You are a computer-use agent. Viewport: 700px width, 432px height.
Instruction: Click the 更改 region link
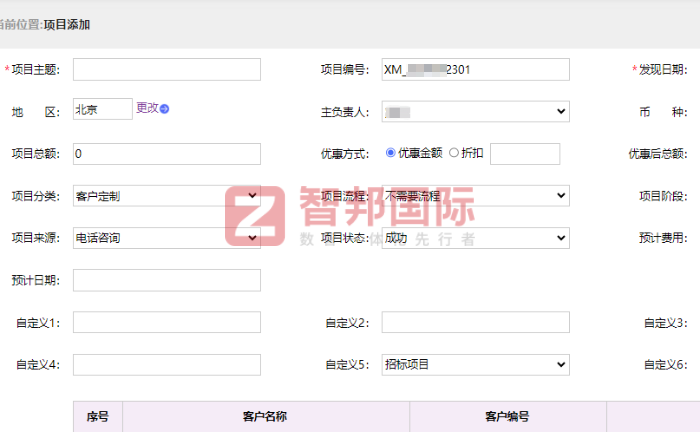(147, 108)
